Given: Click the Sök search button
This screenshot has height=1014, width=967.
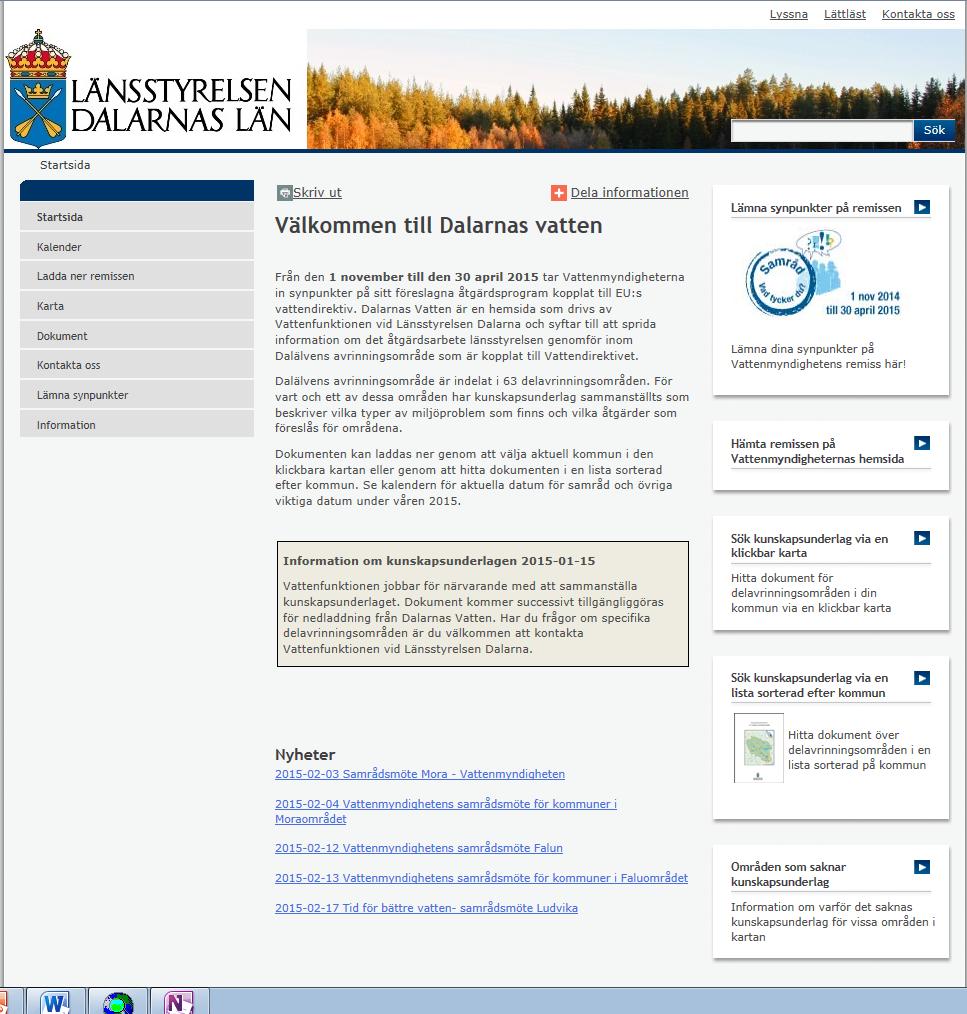Looking at the screenshot, I should coord(934,130).
